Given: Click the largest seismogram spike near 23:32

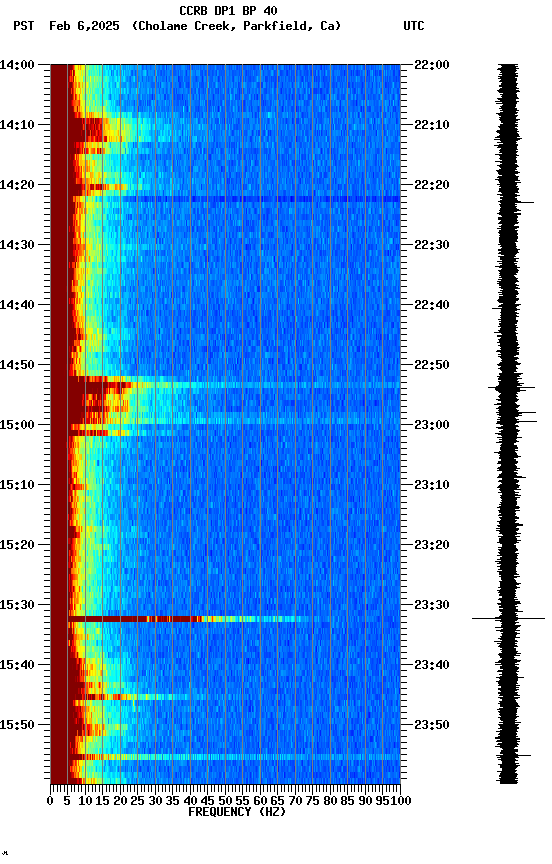Looking at the screenshot, I should (508, 619).
